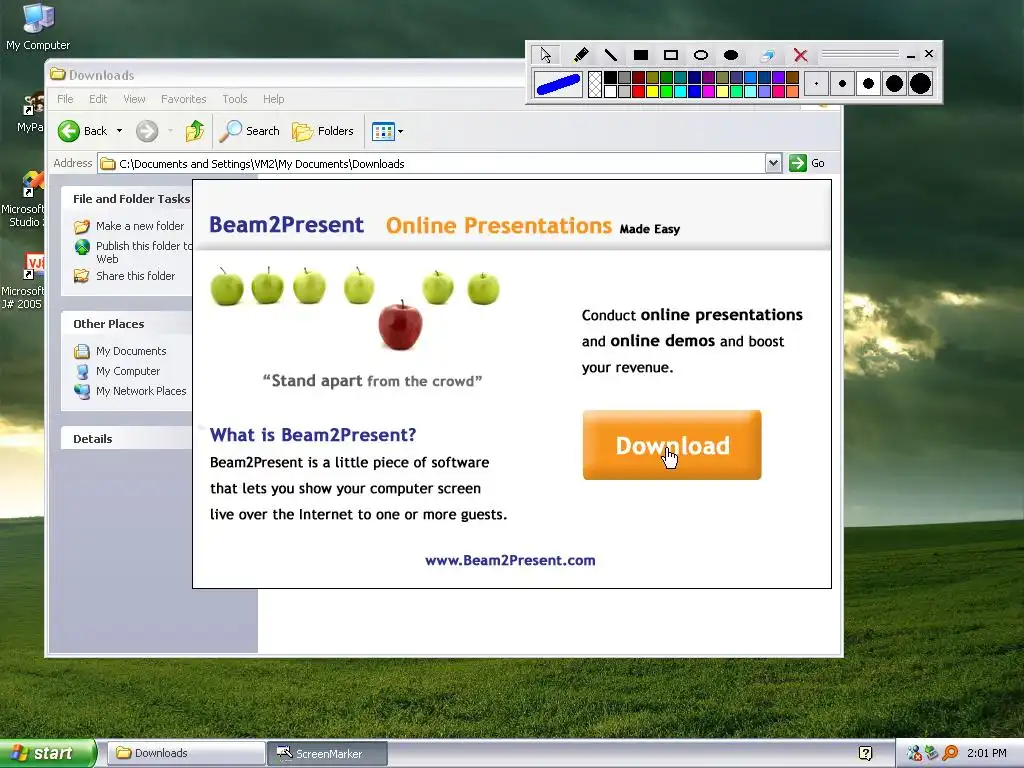Pick the bright red color swatch

point(639,91)
